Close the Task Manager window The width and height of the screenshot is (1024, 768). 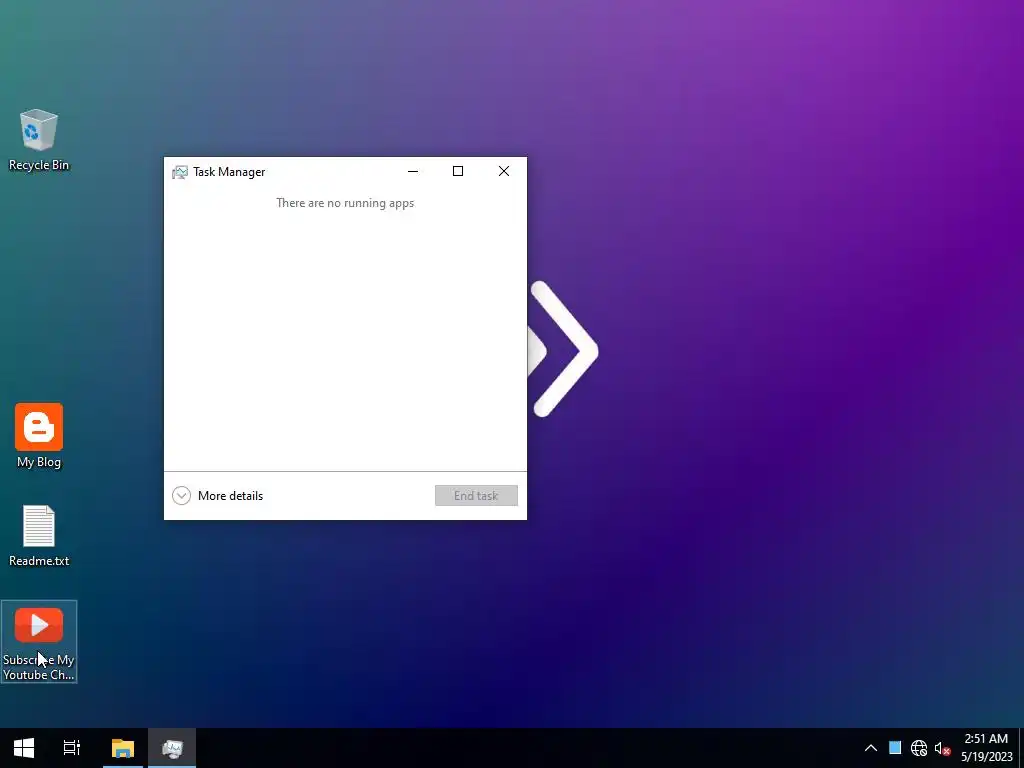point(504,171)
